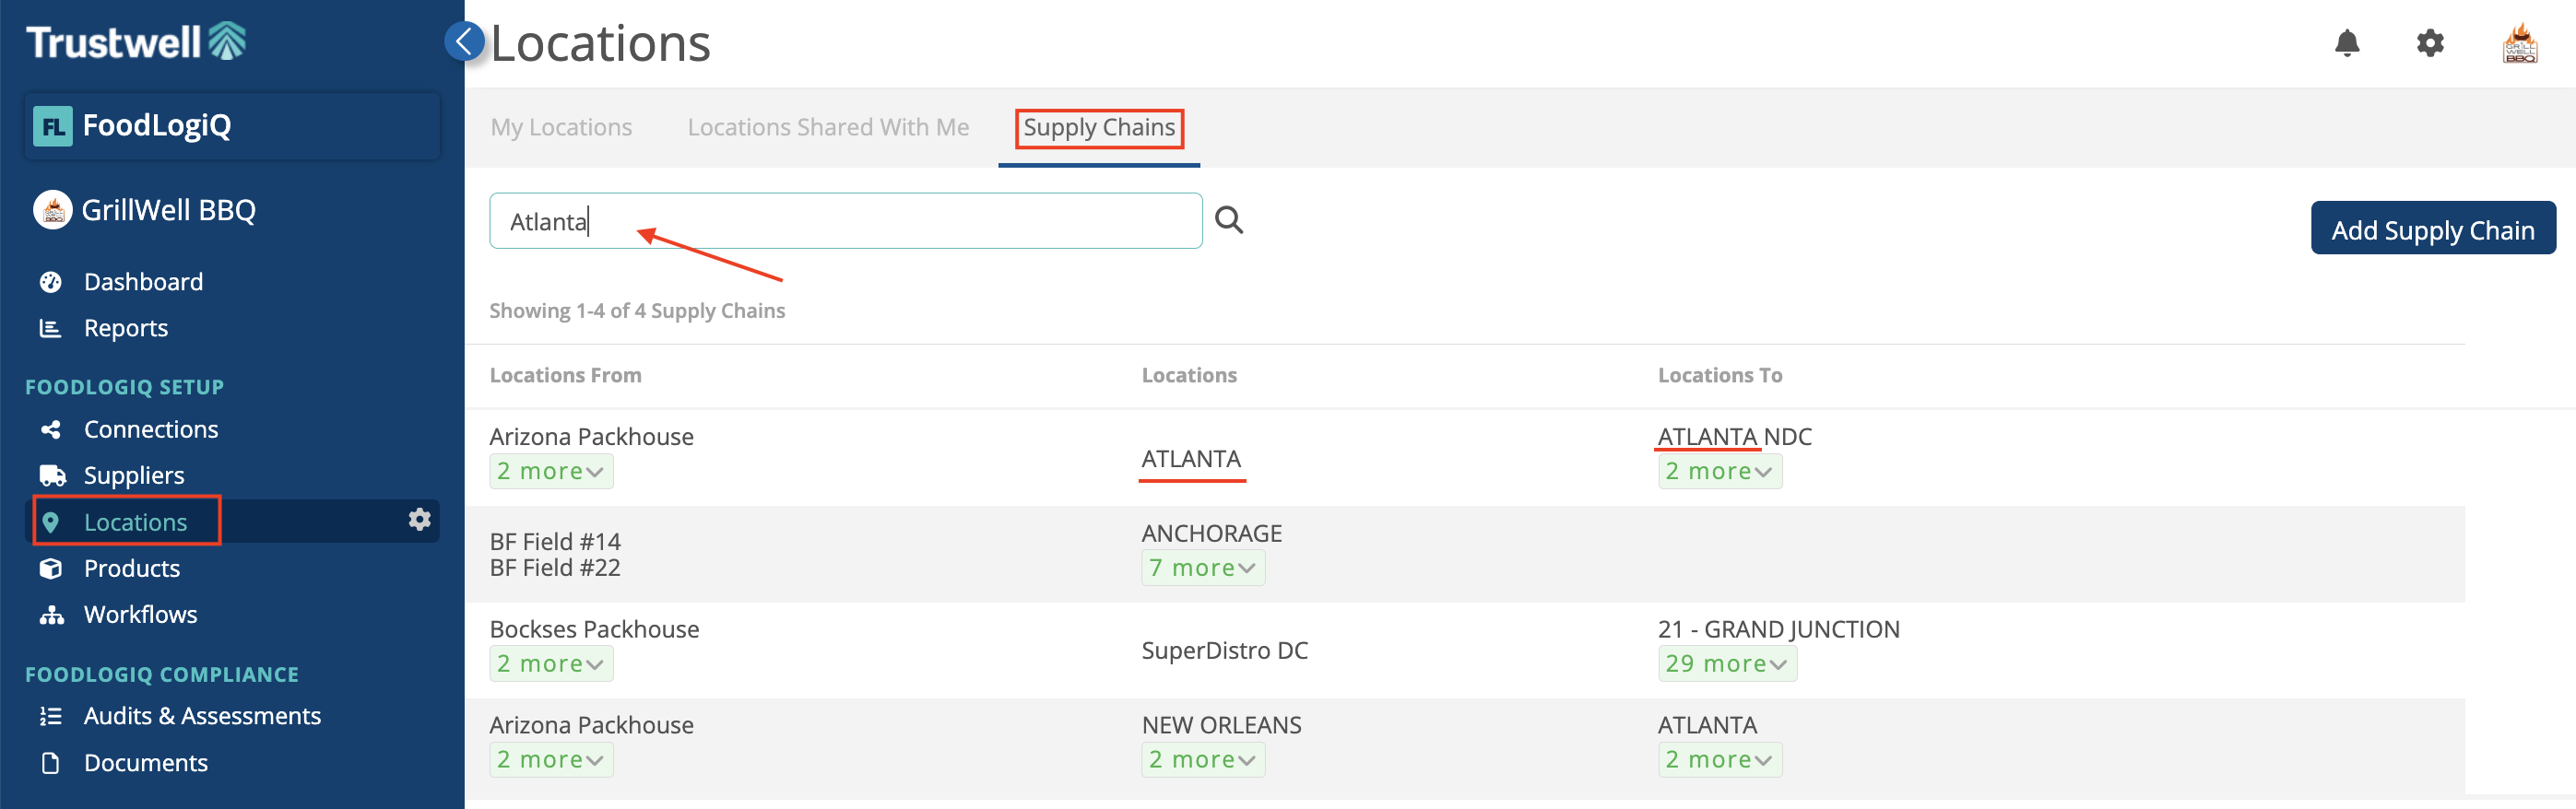This screenshot has width=2576, height=809.
Task: Click the NEW ORLEANS location text
Action: (1221, 725)
